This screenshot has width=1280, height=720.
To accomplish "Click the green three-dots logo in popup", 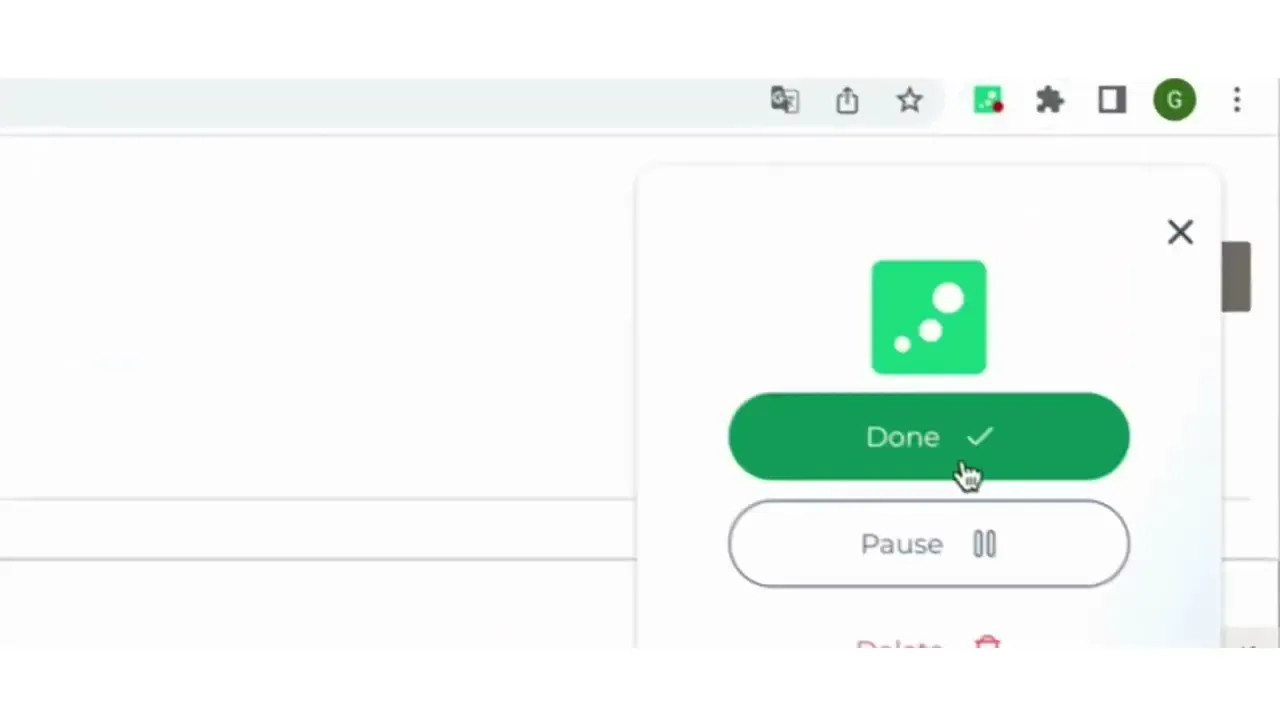I will 929,317.
